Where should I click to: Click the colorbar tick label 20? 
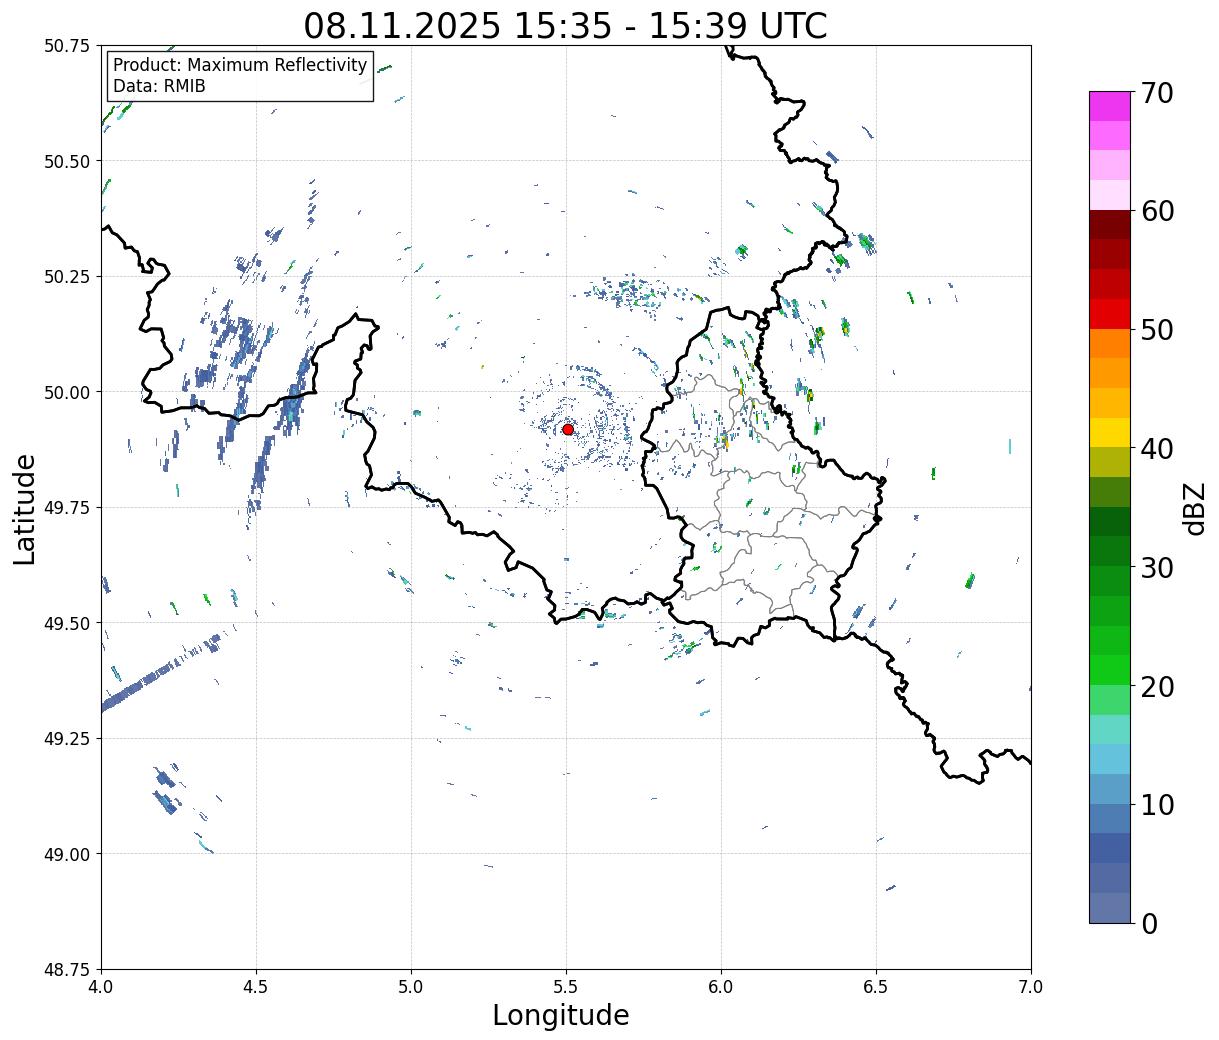(x=1157, y=686)
